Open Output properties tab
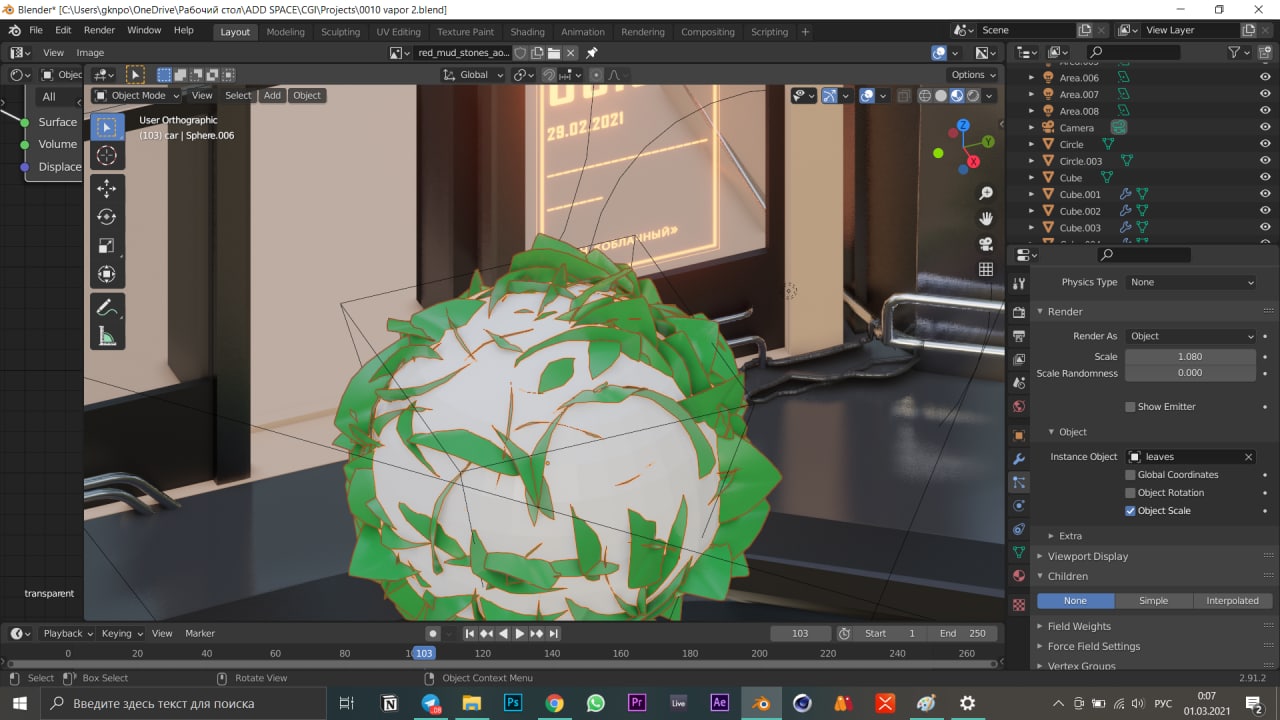The image size is (1280, 720). click(x=1019, y=336)
